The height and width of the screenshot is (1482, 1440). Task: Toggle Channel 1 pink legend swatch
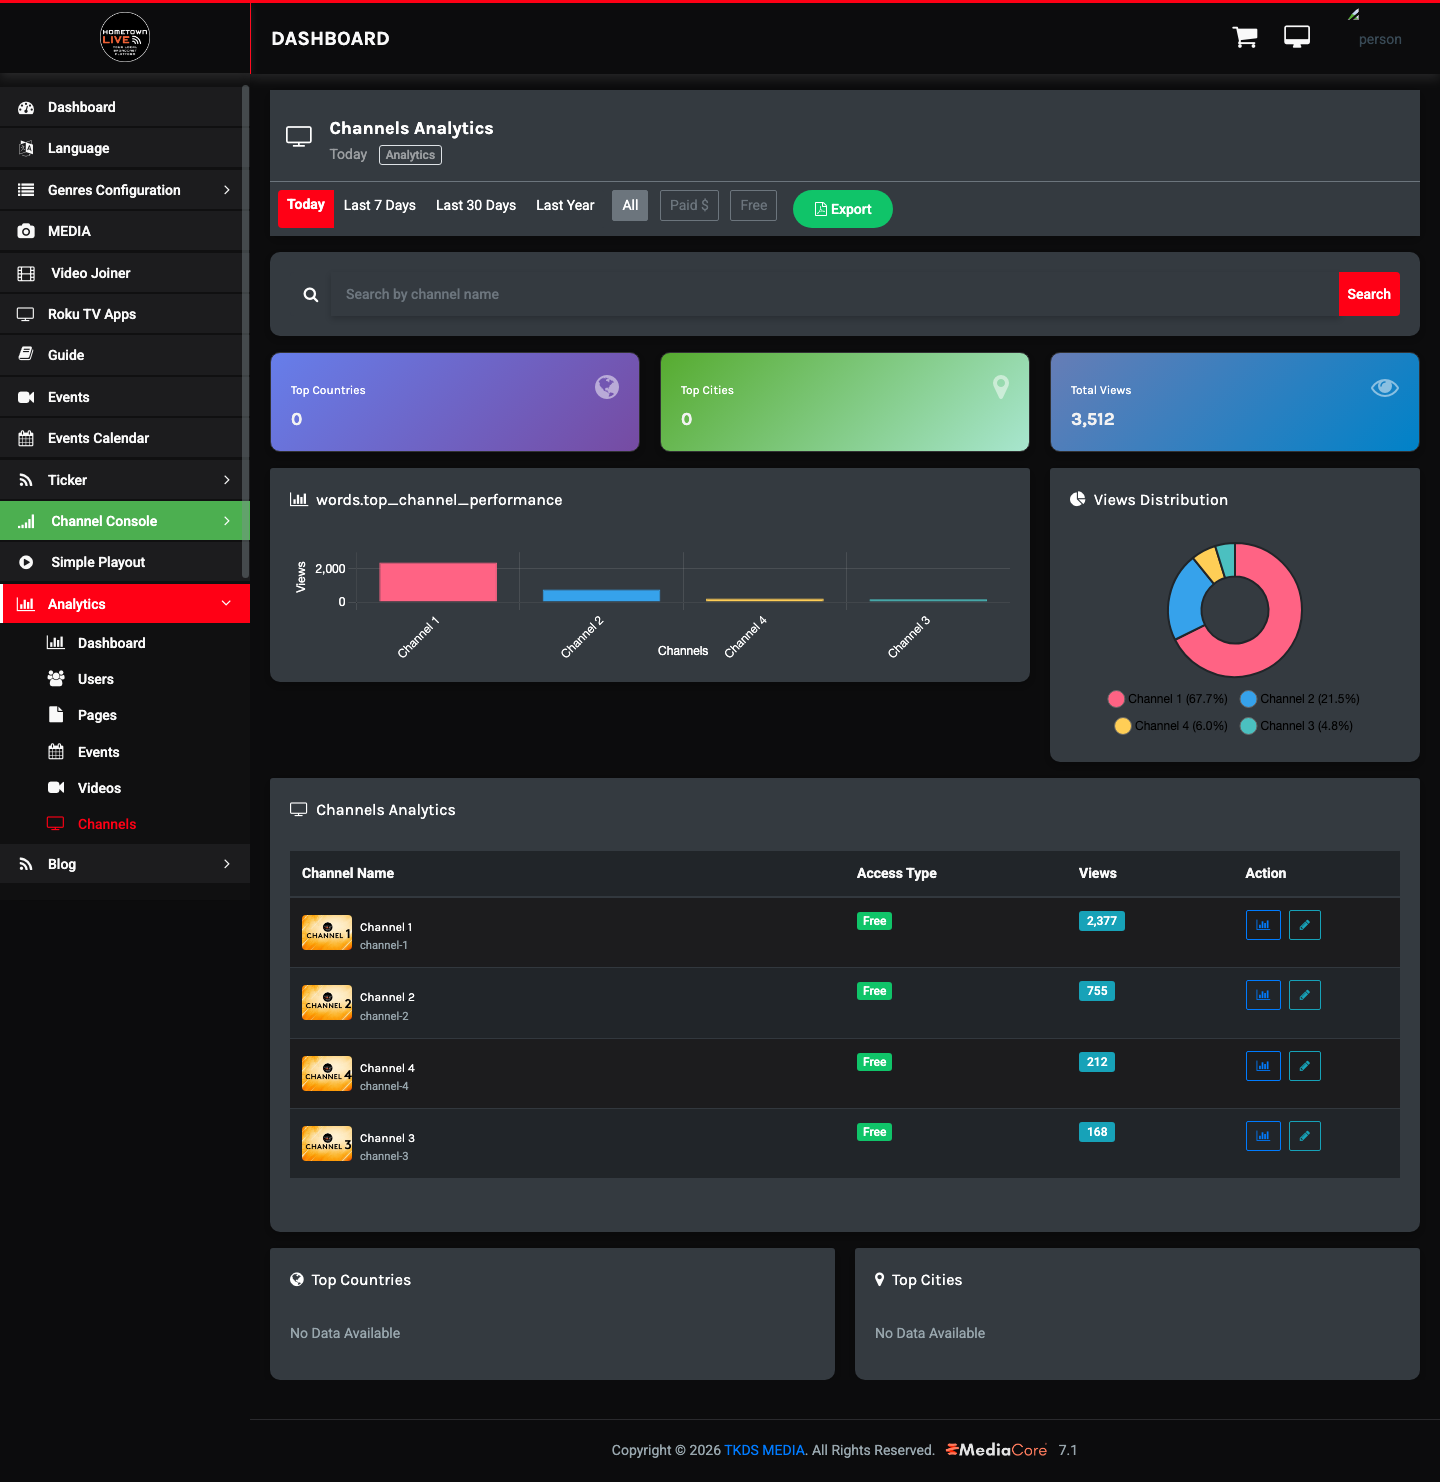tap(1116, 699)
